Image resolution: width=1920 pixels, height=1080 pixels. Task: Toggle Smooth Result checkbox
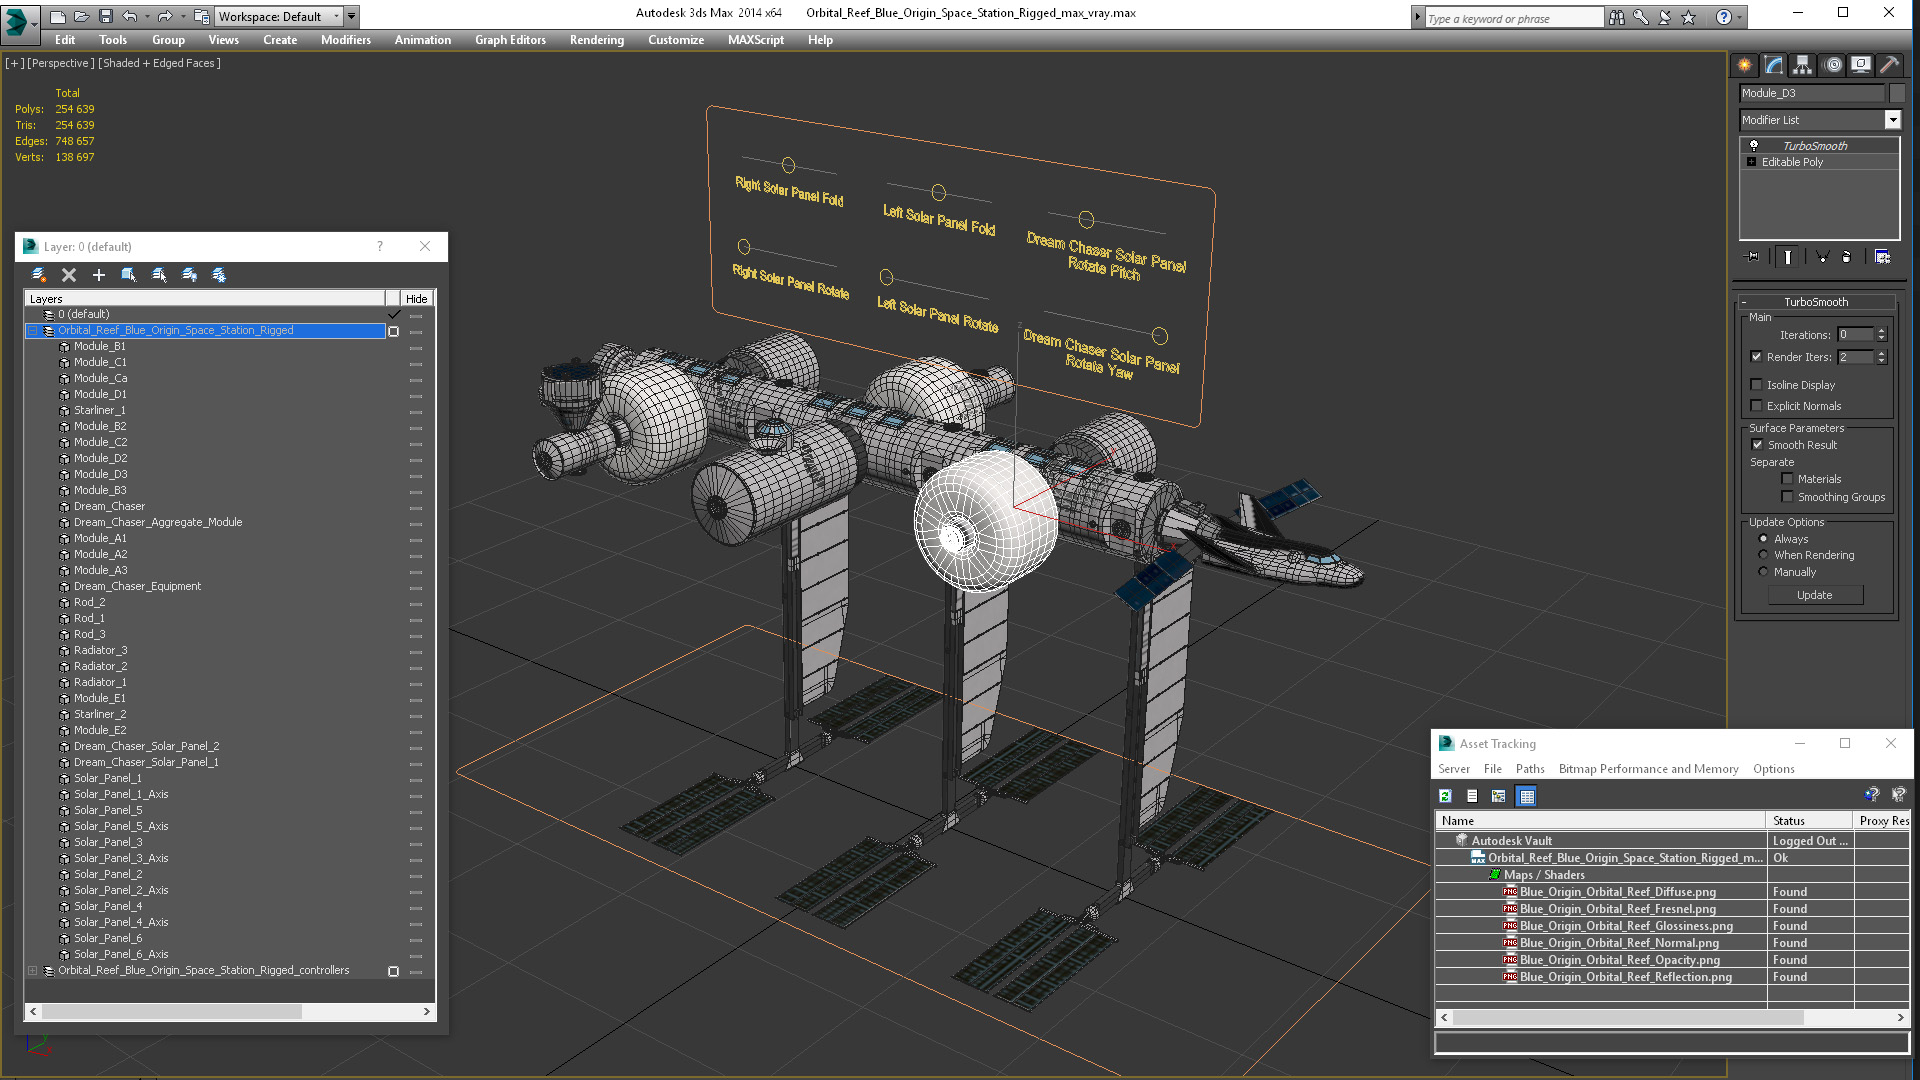[1756, 445]
